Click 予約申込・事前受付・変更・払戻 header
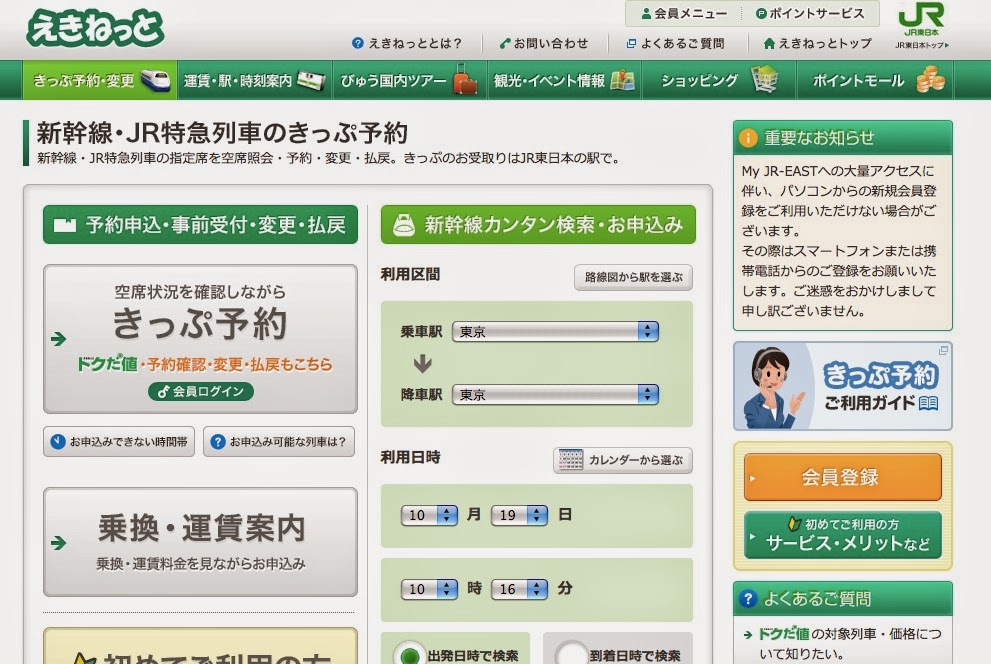The image size is (991, 664). [200, 224]
